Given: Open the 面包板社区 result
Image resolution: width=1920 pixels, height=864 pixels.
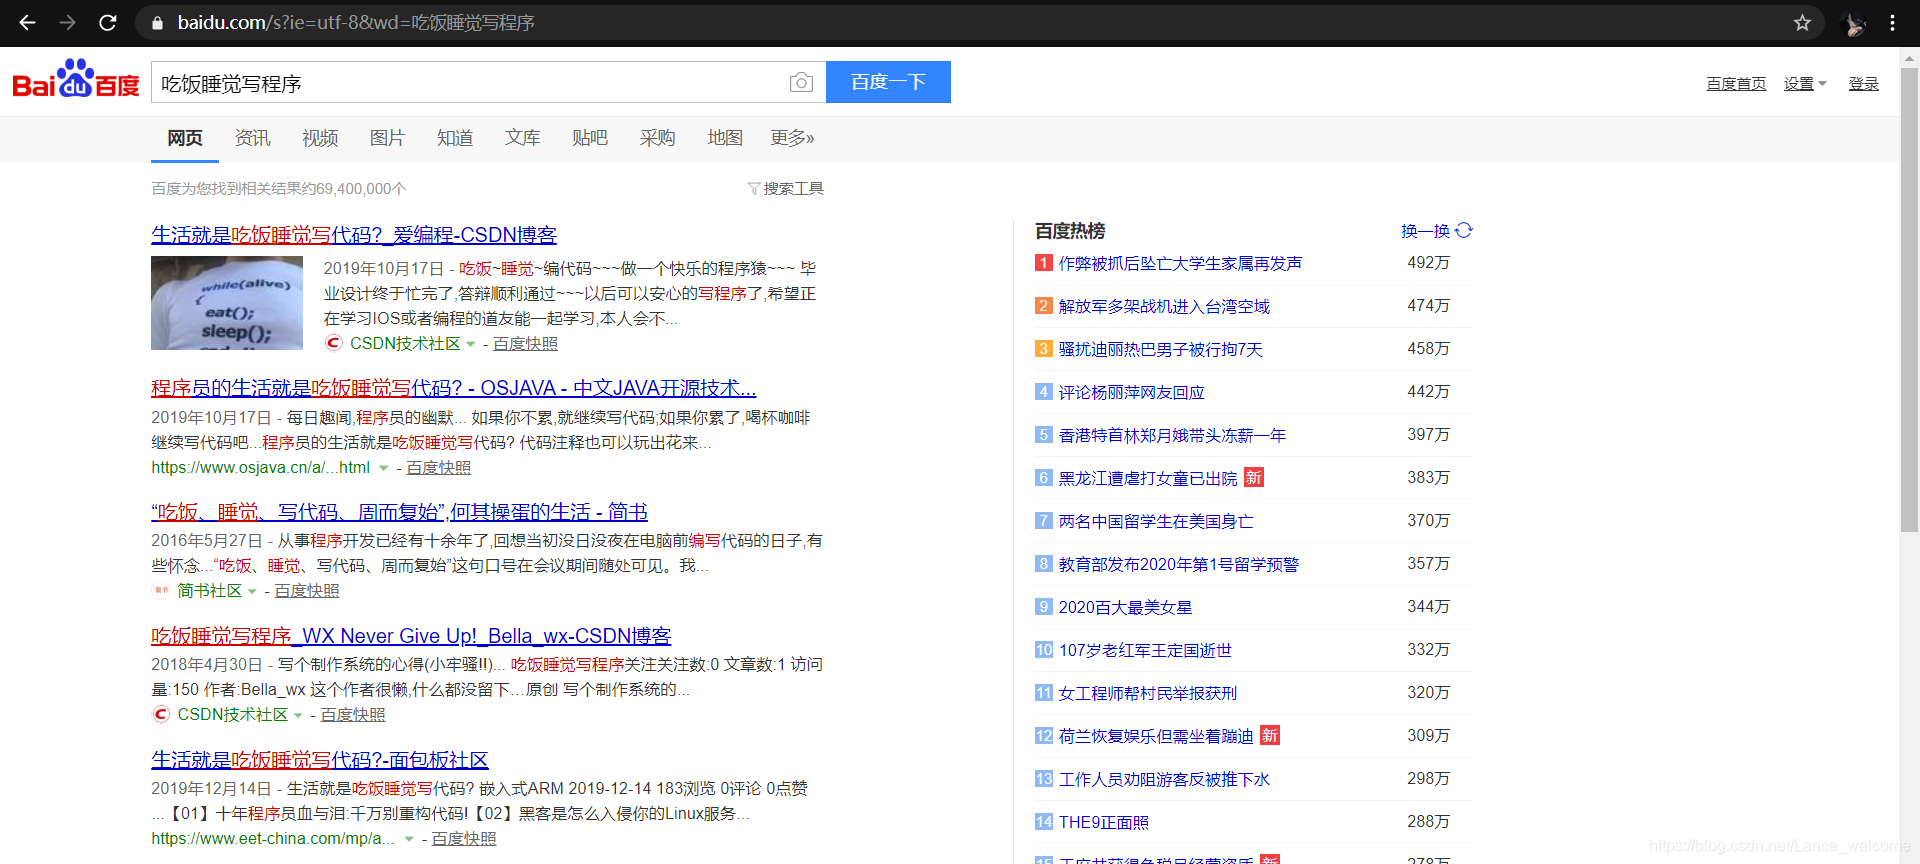Looking at the screenshot, I should (x=320, y=760).
